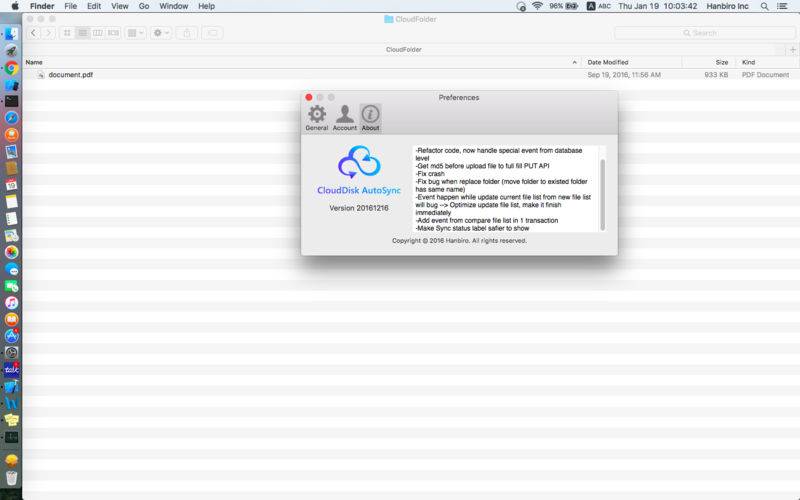Click the release notes scrollbar in About

603,194
